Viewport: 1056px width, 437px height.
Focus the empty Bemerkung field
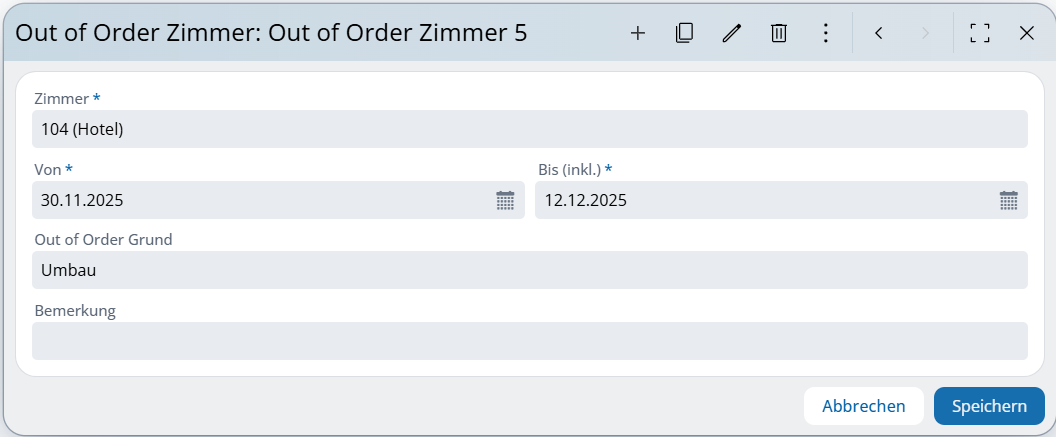[530, 341]
